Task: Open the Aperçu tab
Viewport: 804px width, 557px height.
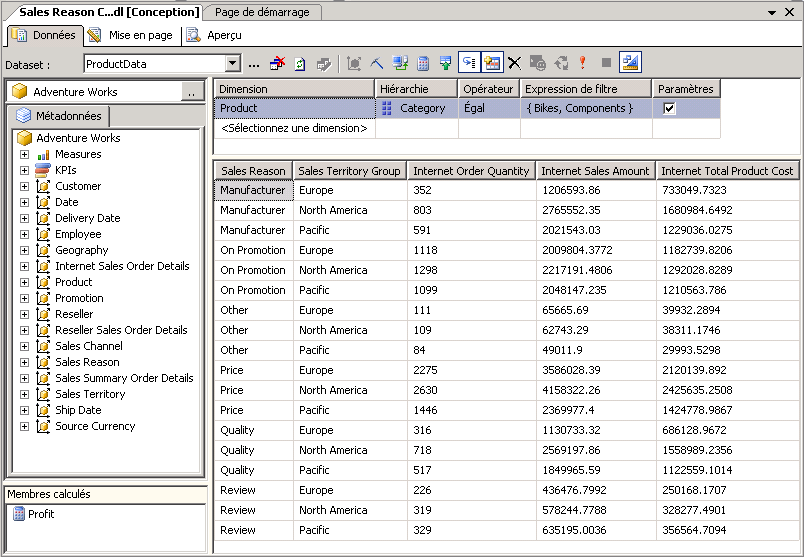Action: [x=214, y=35]
